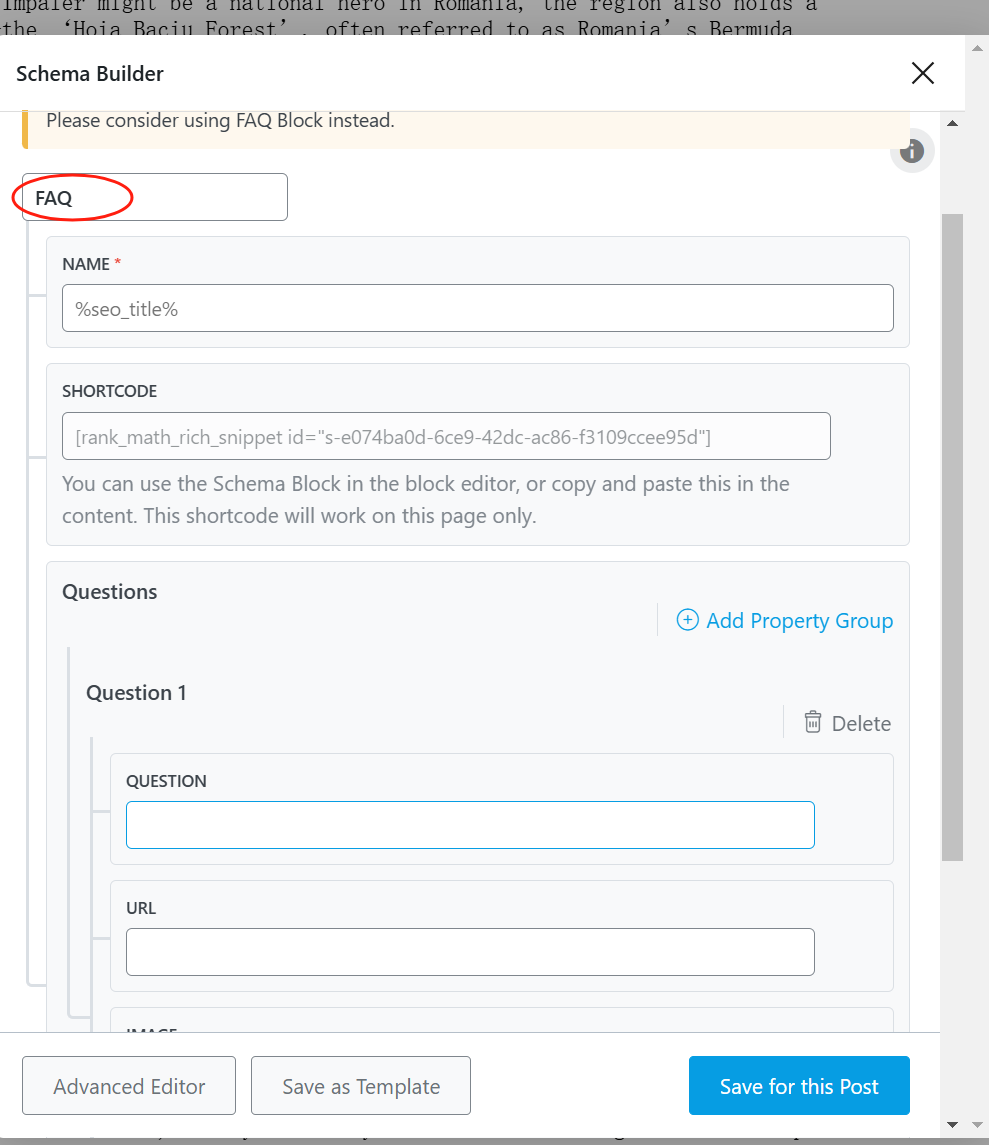Click the info icon below the dialog header
This screenshot has width=989, height=1145.
click(911, 151)
